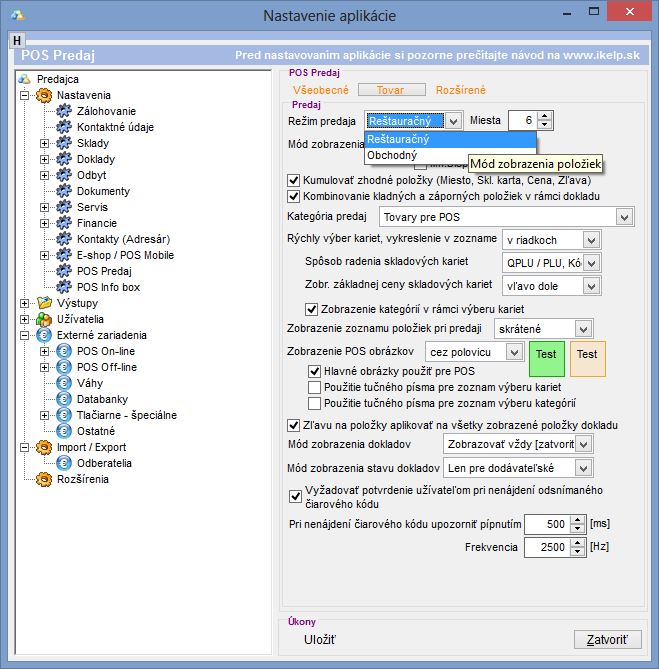Click the Nastavenia gear icon in tree
Viewport: 659px width, 669px height.
coord(44,95)
